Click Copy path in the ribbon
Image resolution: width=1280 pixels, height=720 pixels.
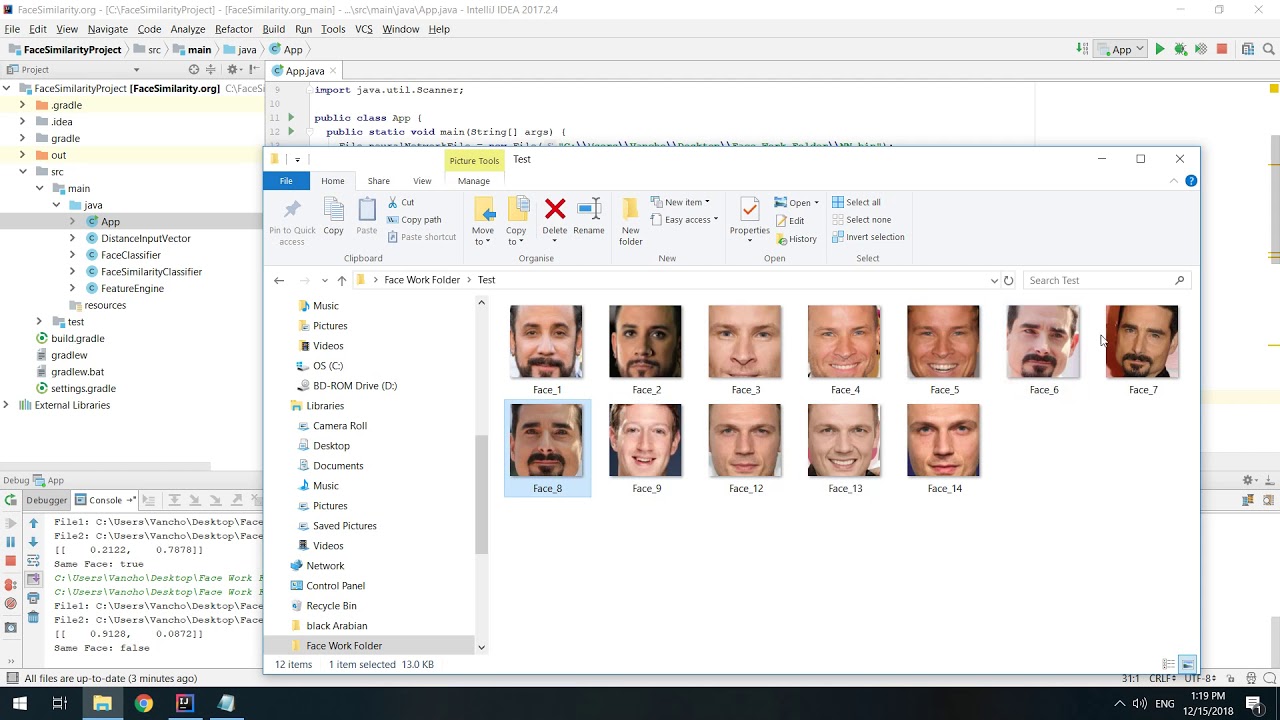click(x=414, y=220)
